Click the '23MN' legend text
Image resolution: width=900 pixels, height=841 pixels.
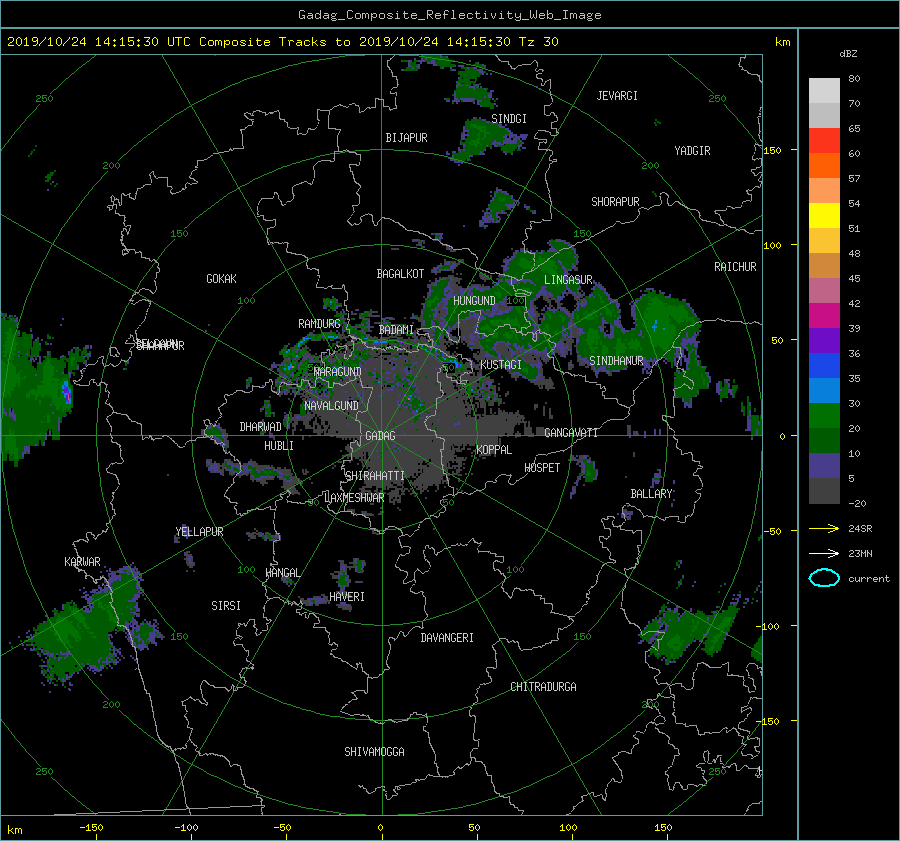coord(860,554)
